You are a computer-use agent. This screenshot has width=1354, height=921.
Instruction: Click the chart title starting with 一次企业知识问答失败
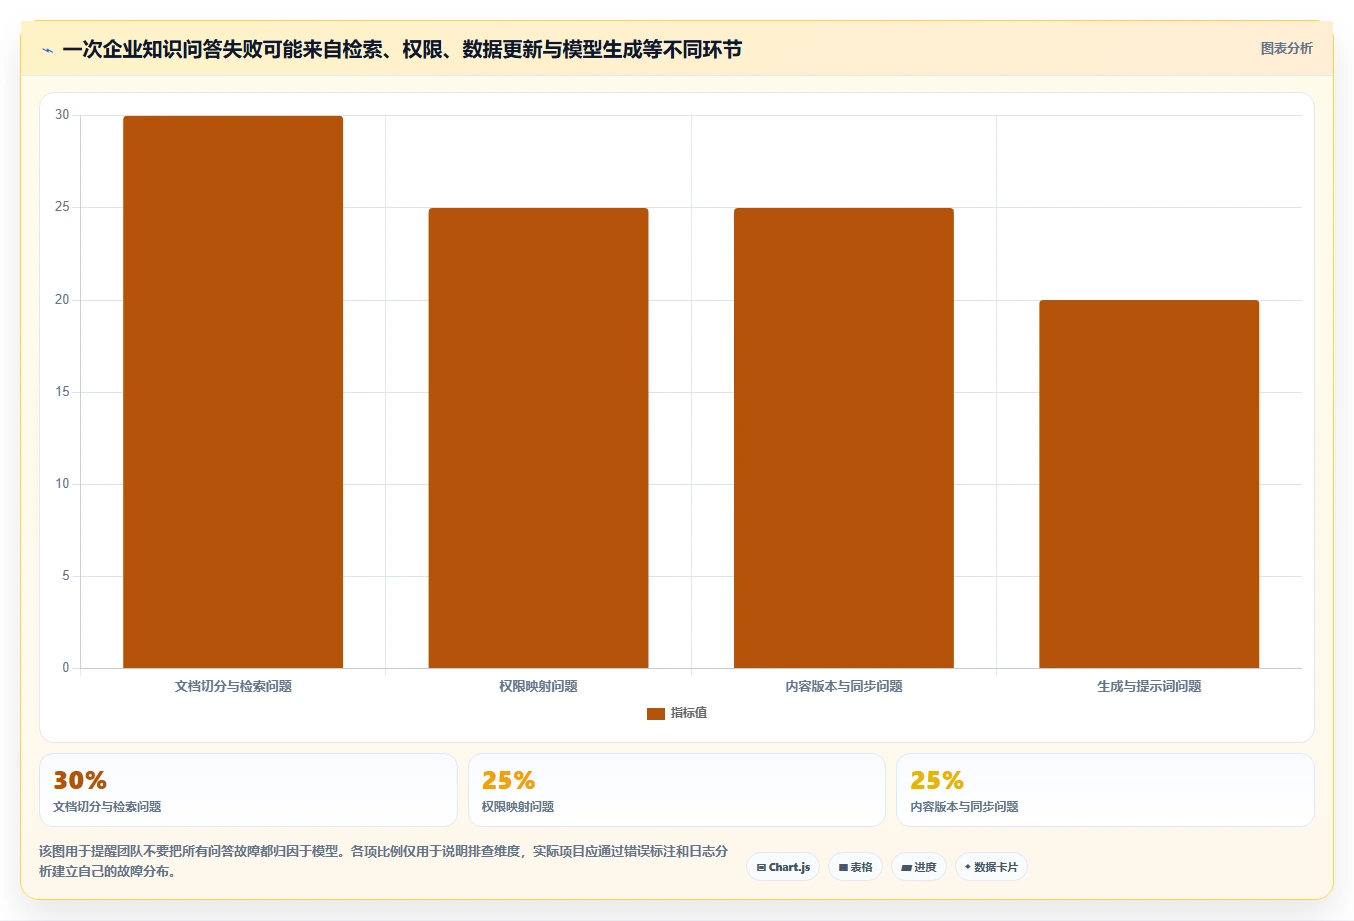(402, 49)
